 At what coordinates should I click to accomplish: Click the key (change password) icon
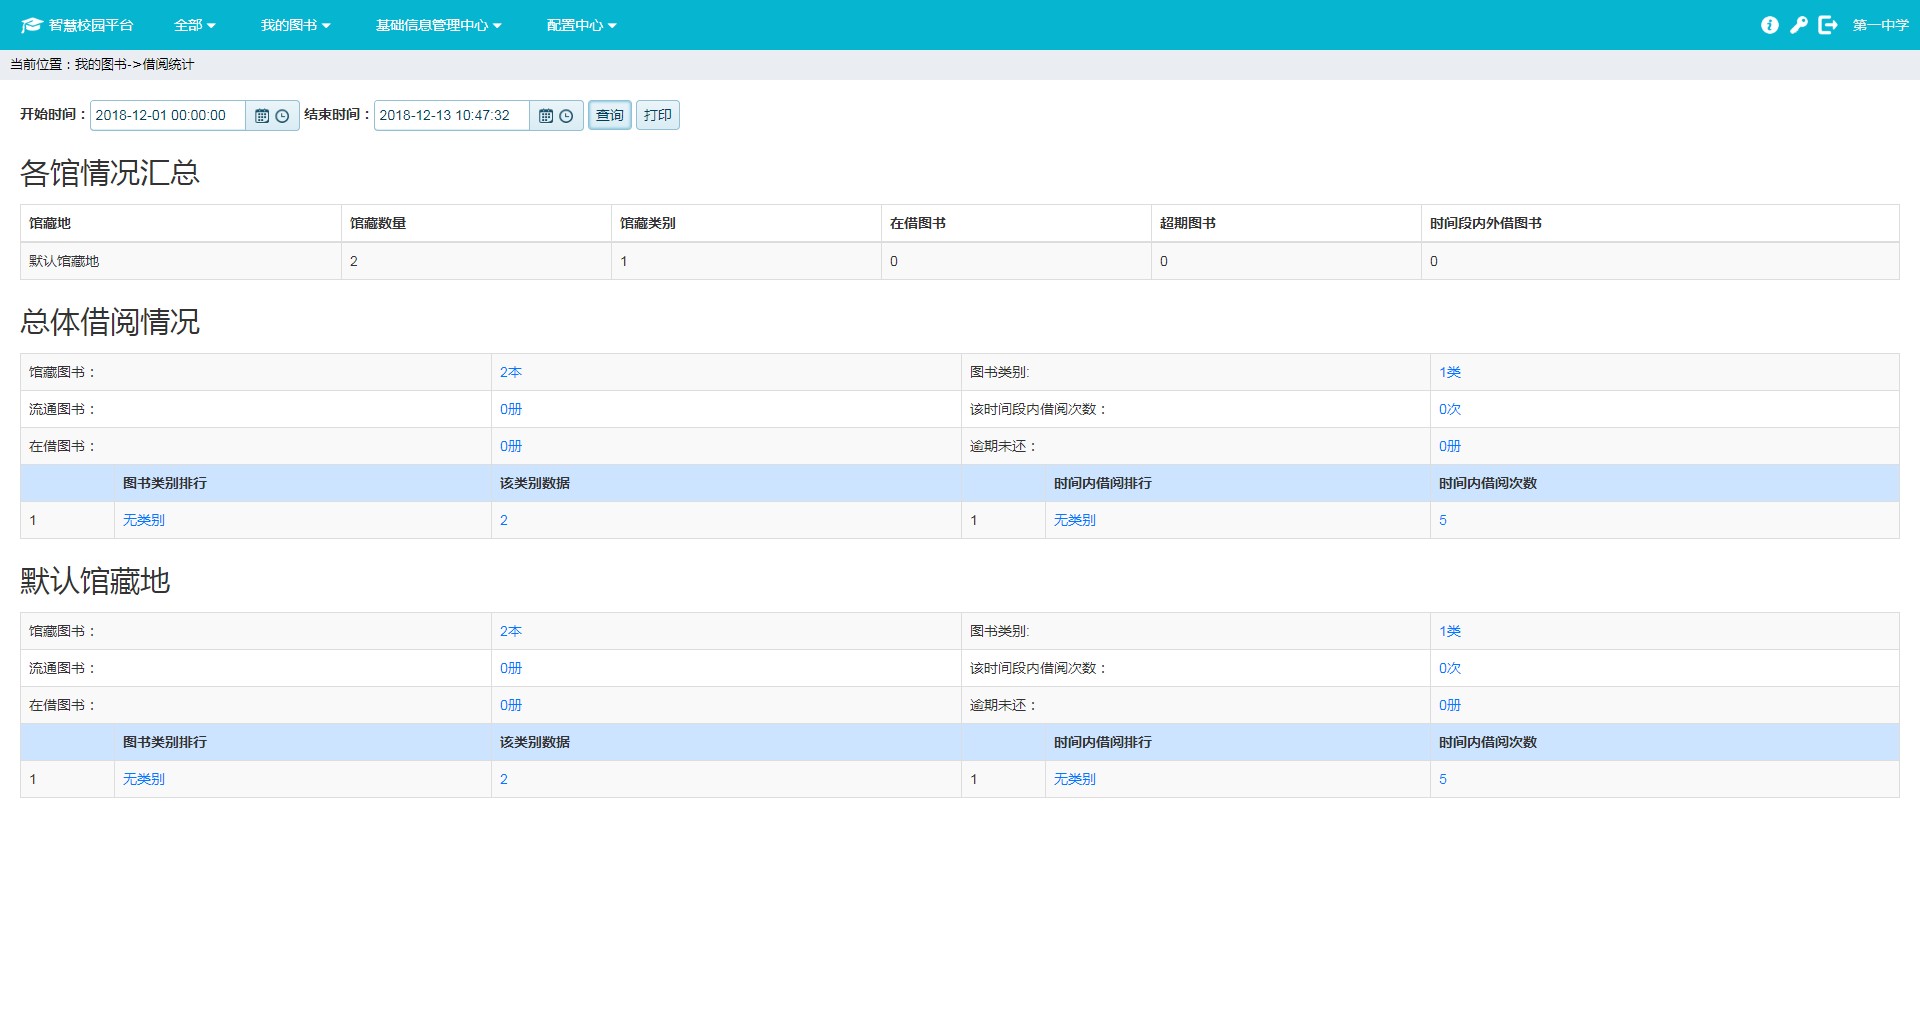1798,25
